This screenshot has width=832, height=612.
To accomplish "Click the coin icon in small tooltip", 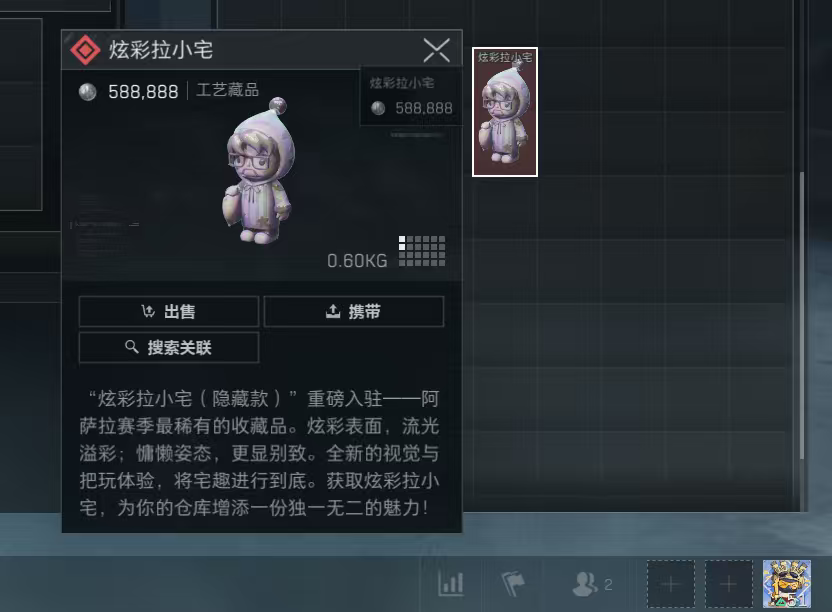I will (378, 108).
